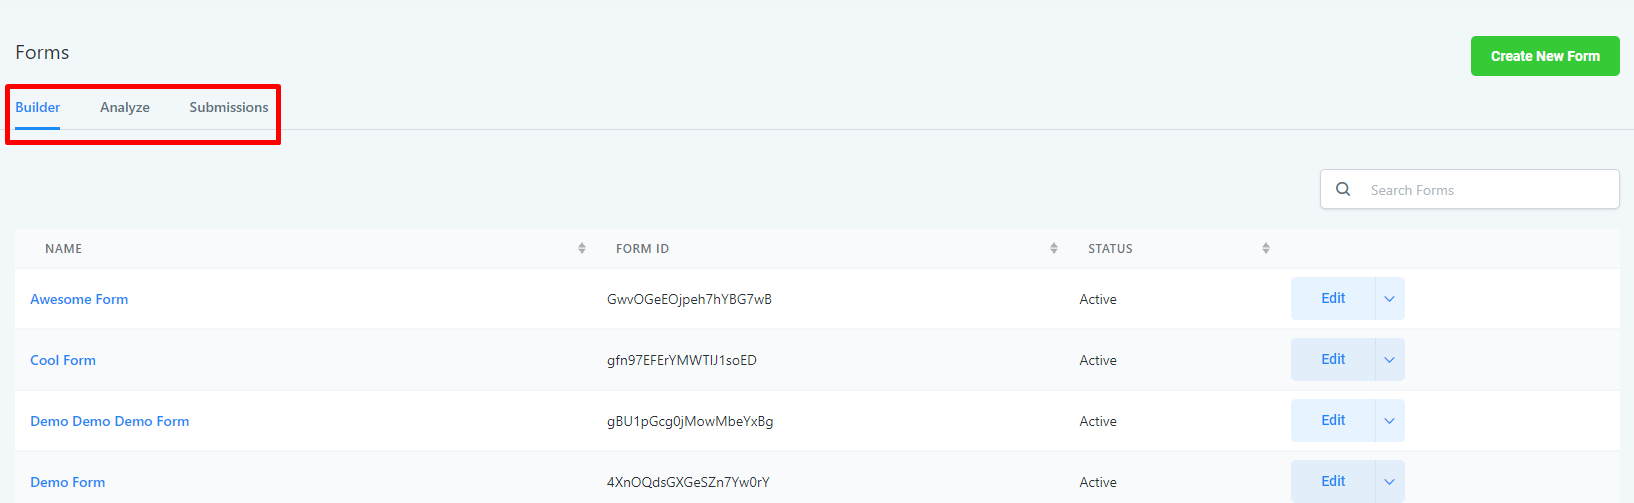Screen dimensions: 1634x503
Task: Edit the Cool Form
Action: pos(1333,360)
